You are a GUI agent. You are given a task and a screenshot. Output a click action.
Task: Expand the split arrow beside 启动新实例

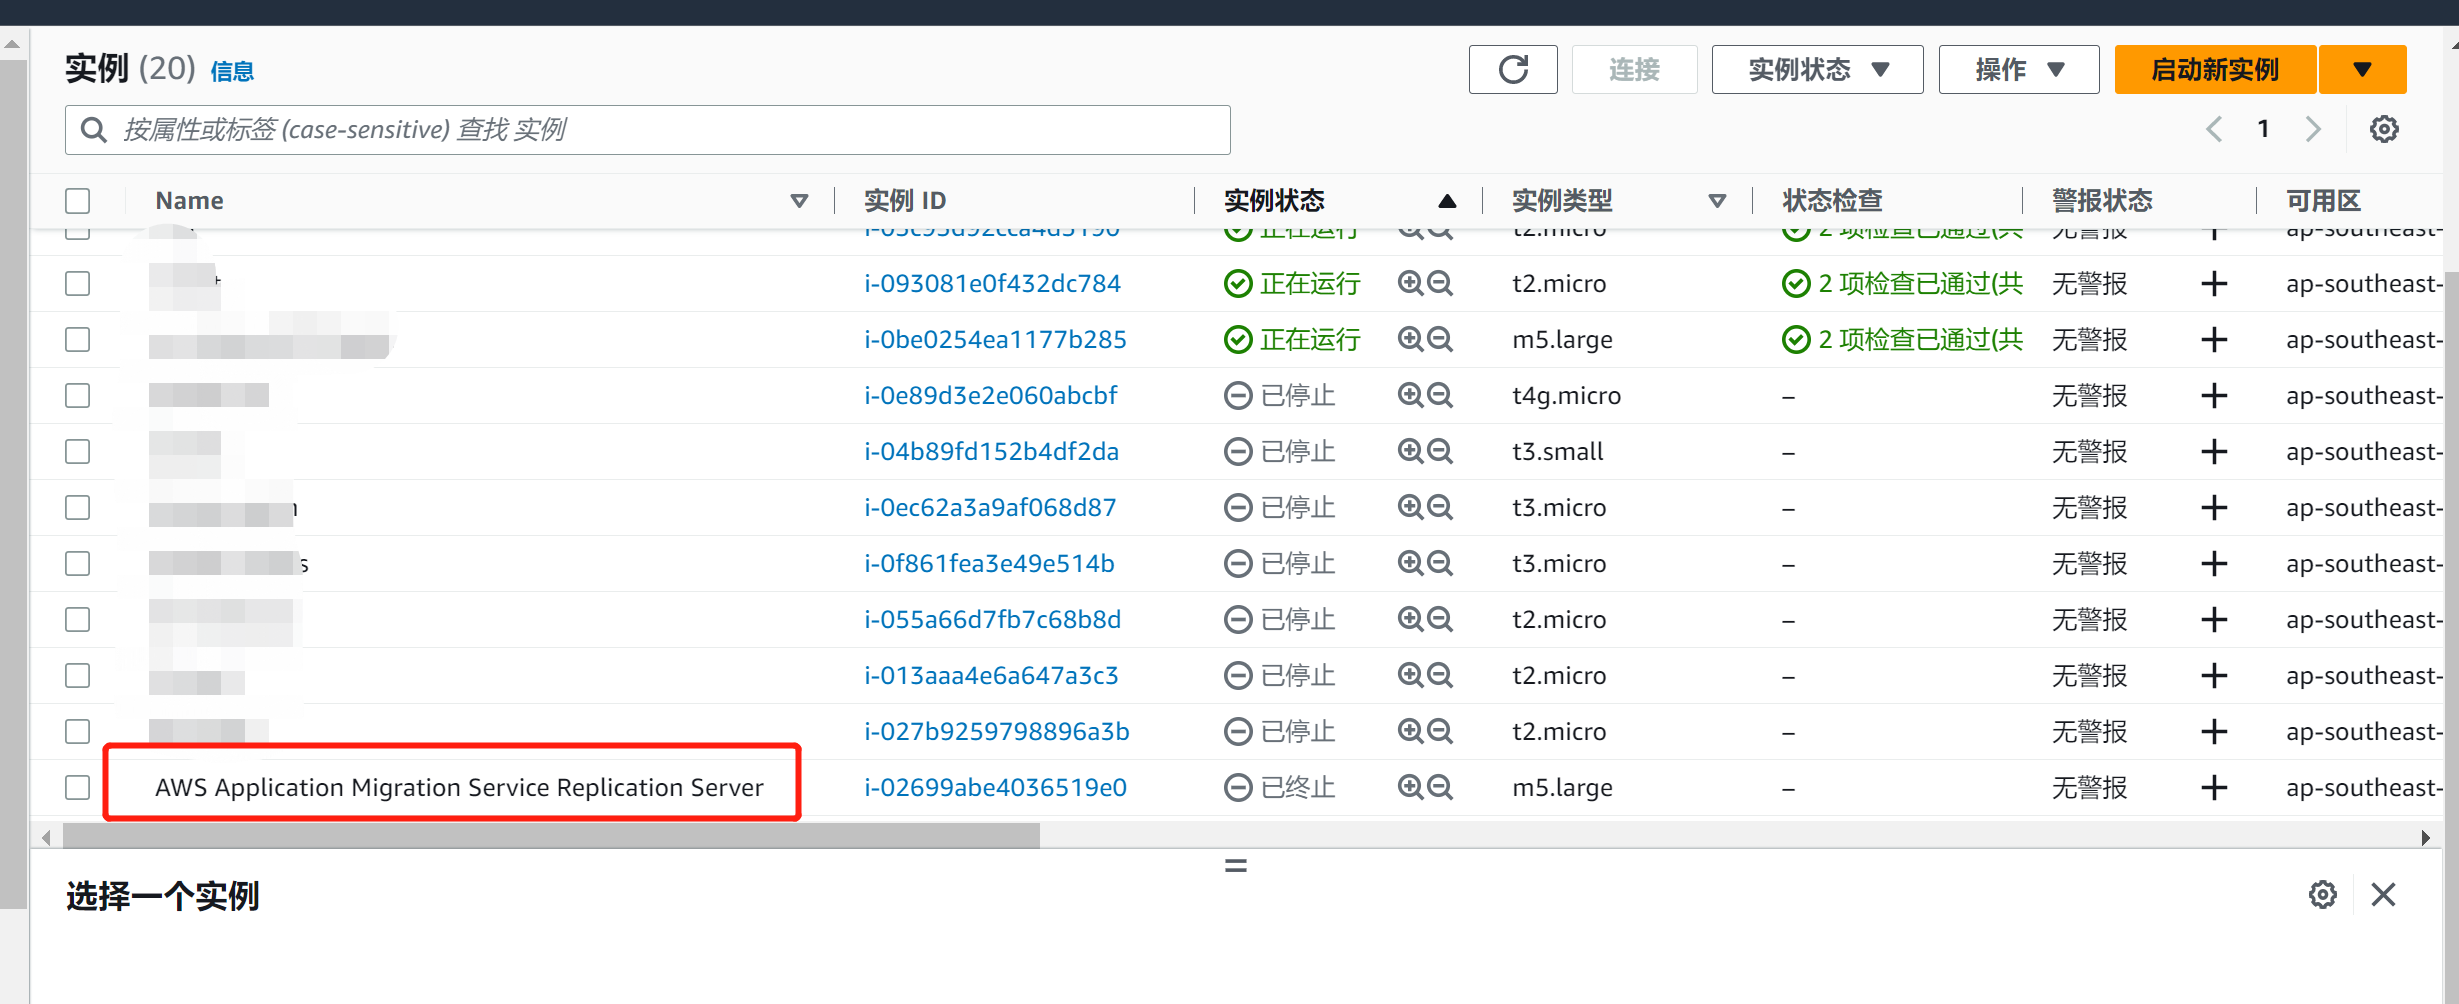(x=2362, y=70)
